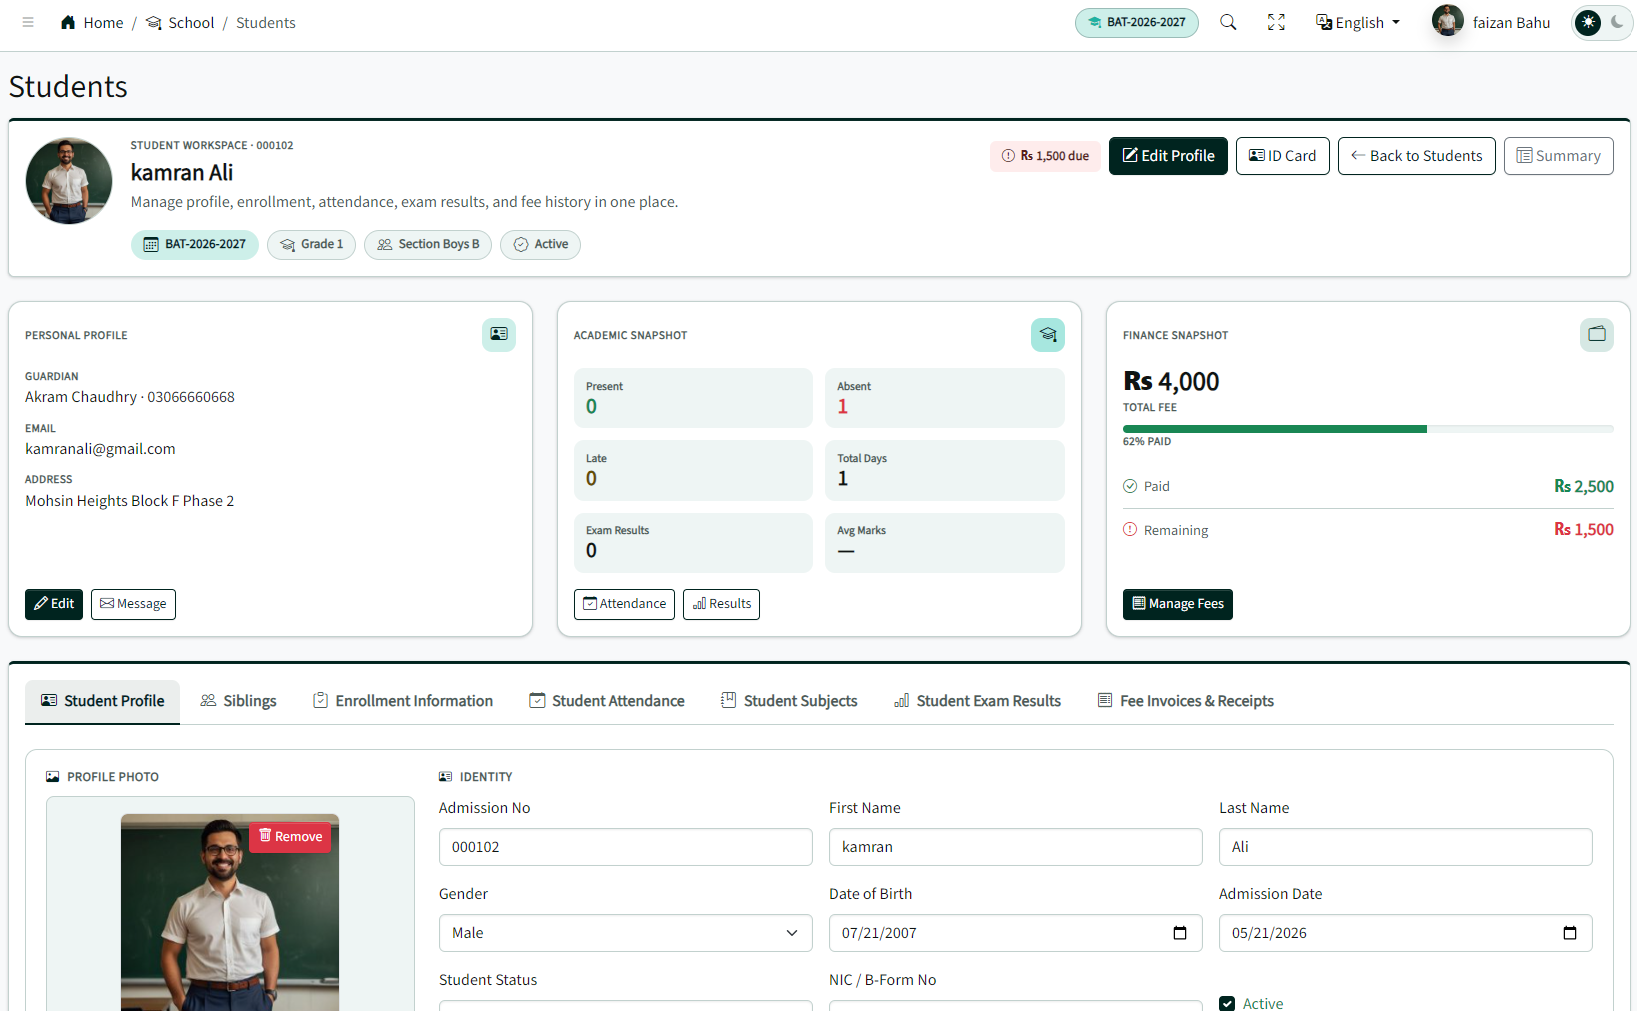1637x1011 pixels.
Task: Open the English language dropdown
Action: [1358, 22]
